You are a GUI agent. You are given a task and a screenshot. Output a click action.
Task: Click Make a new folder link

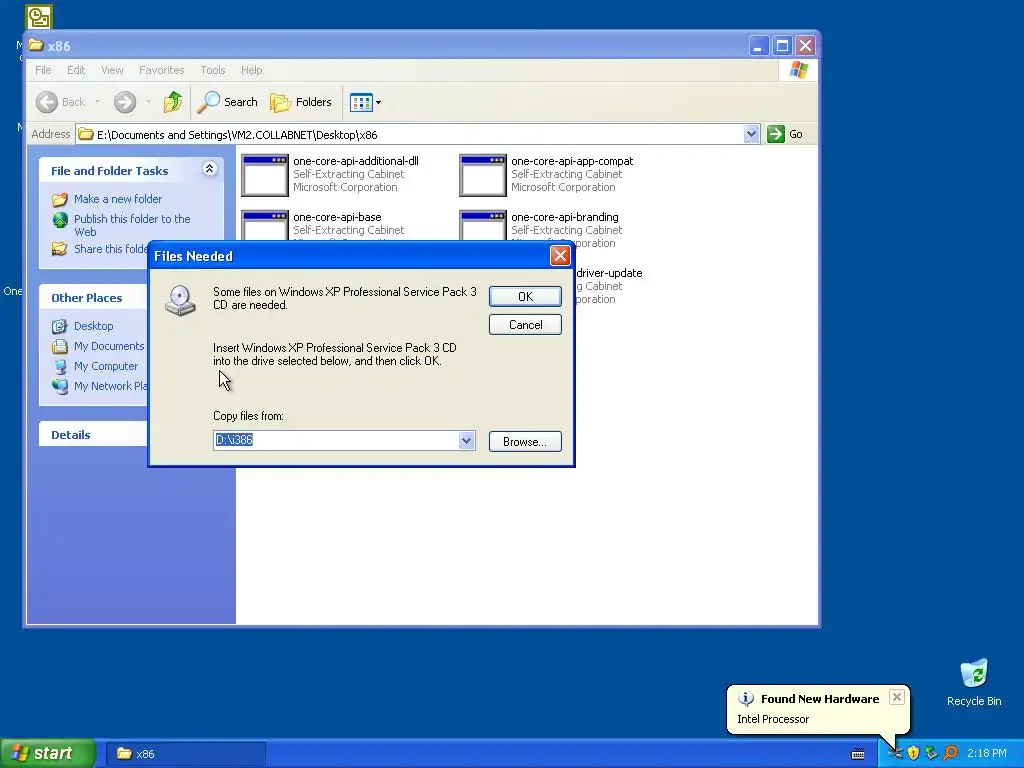click(x=118, y=199)
